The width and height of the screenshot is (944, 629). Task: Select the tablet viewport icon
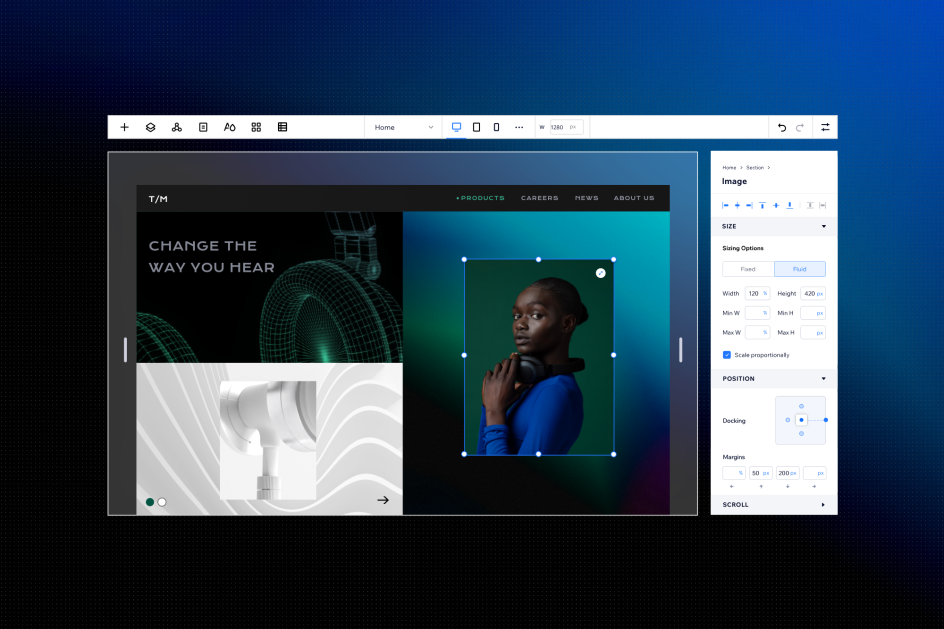coord(476,127)
